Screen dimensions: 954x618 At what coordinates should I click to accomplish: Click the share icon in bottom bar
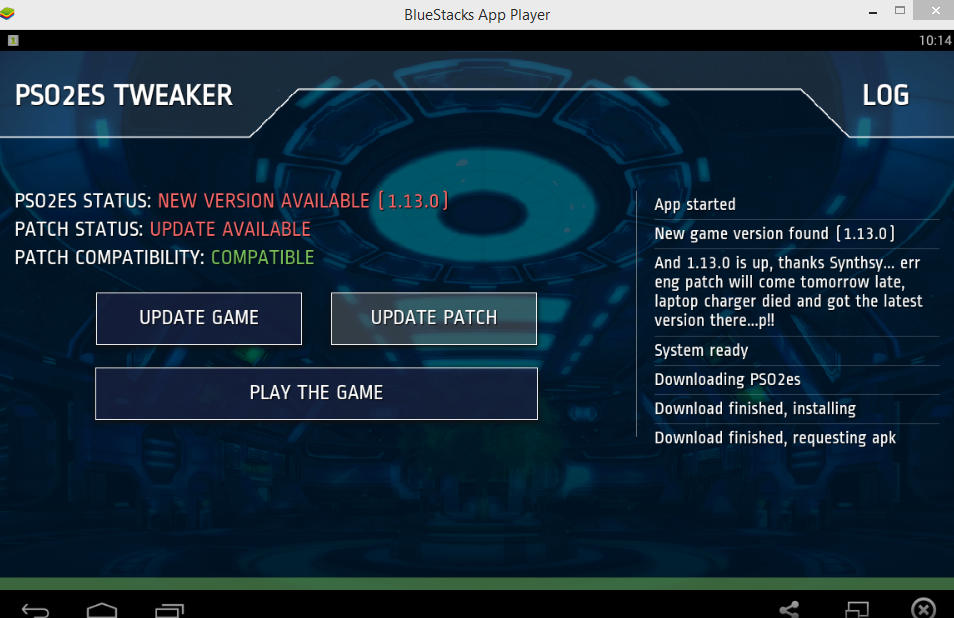click(790, 609)
